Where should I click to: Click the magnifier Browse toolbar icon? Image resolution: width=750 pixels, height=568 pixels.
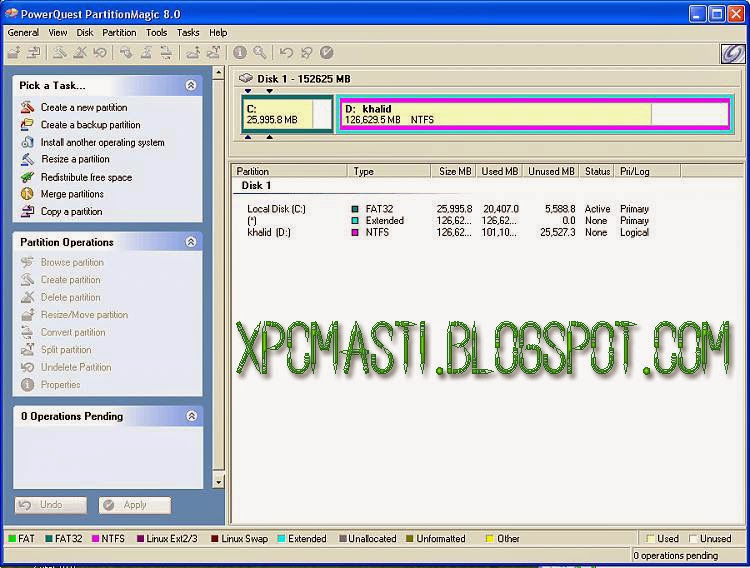pyautogui.click(x=260, y=52)
